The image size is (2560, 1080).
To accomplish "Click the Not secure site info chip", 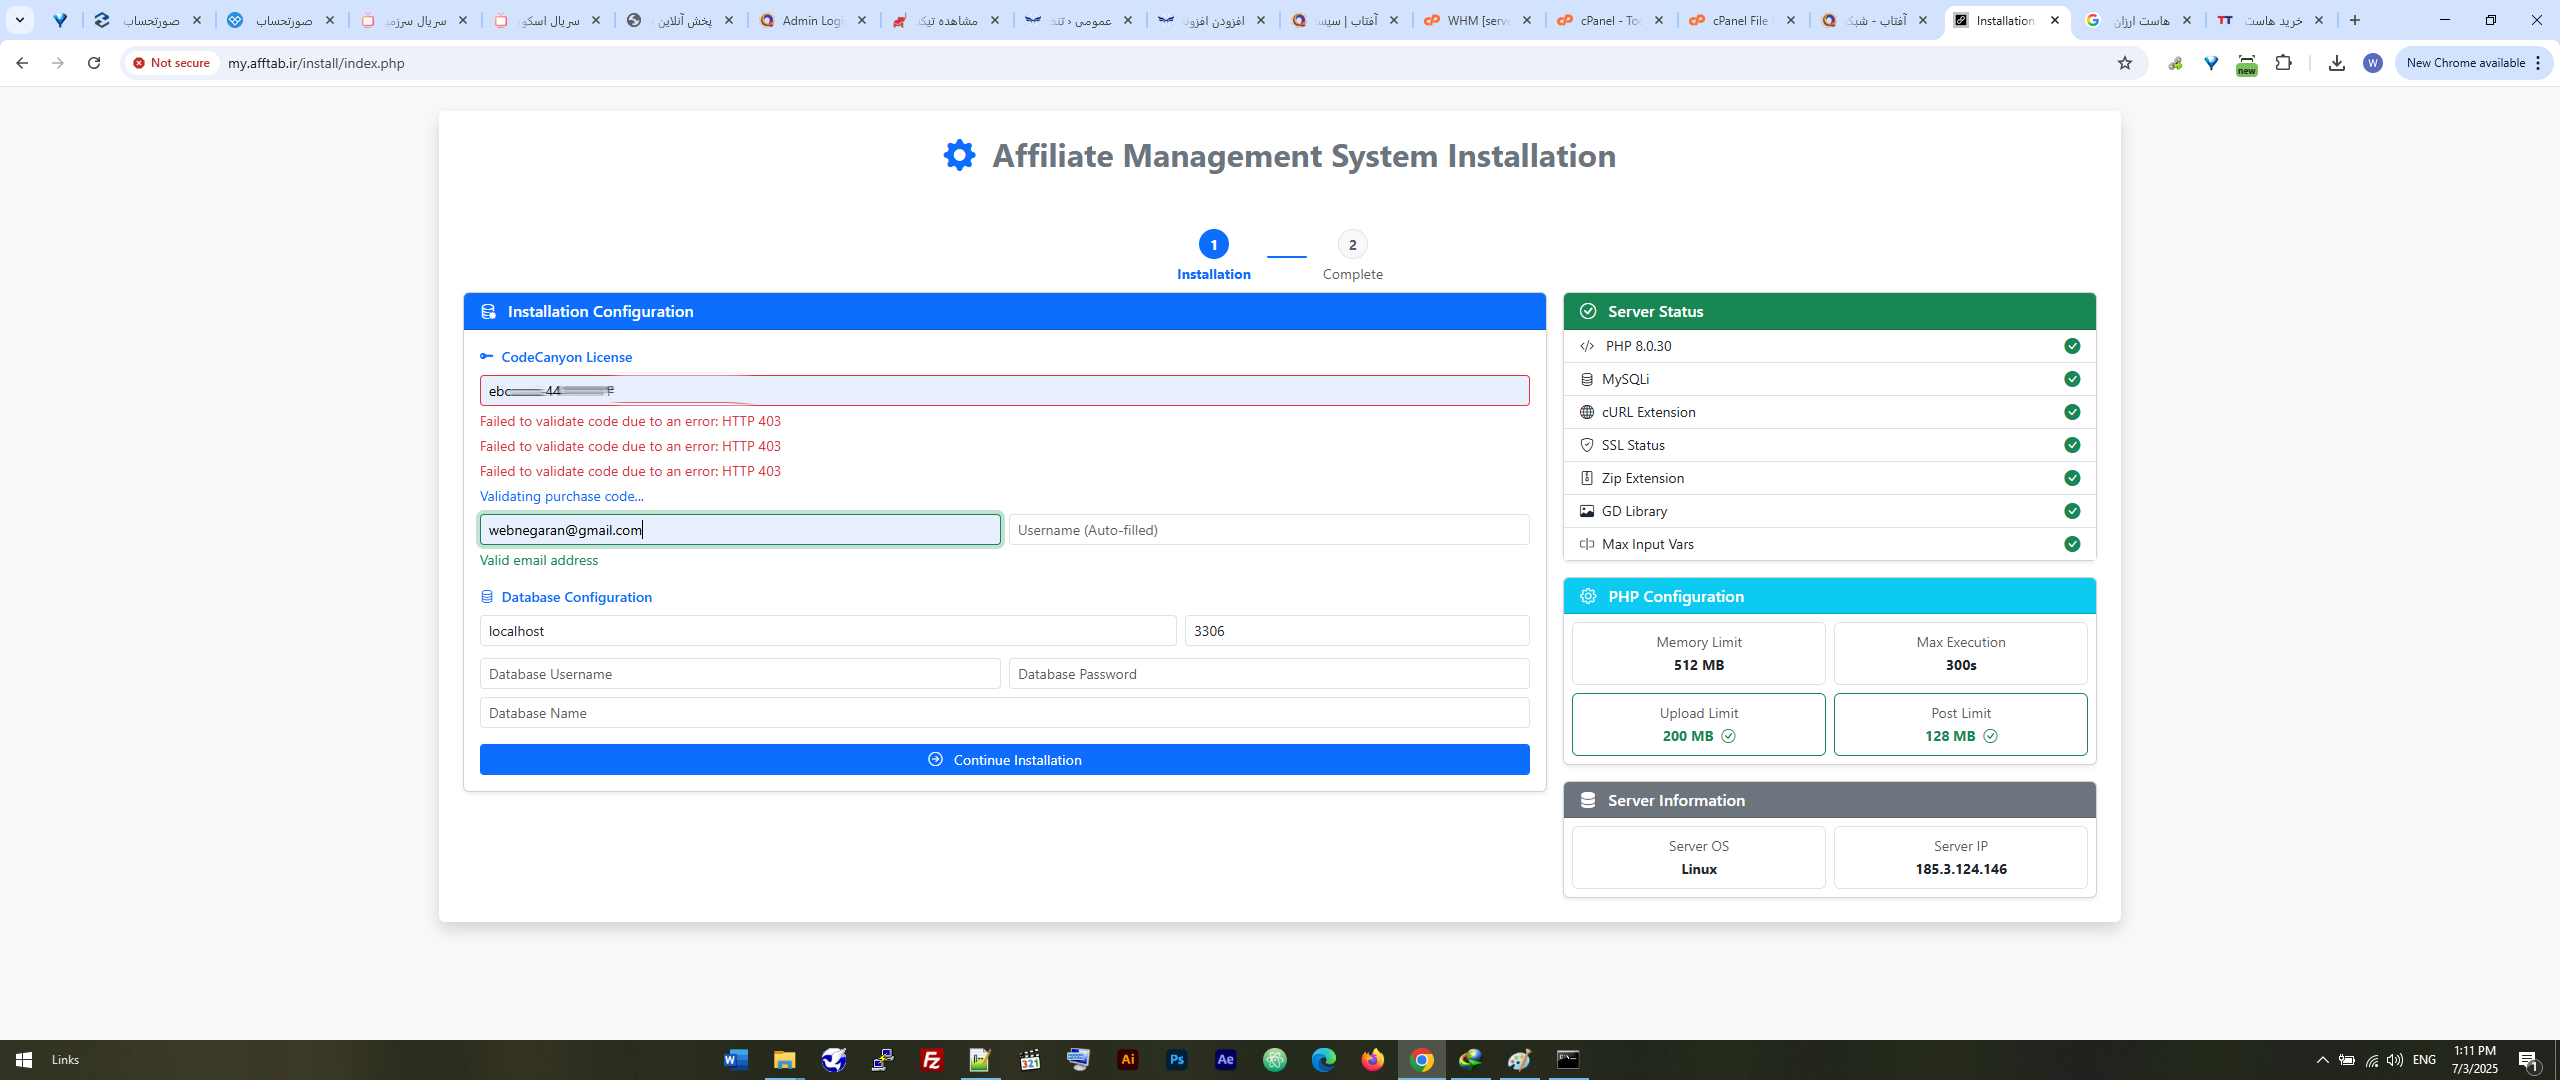I will [172, 63].
